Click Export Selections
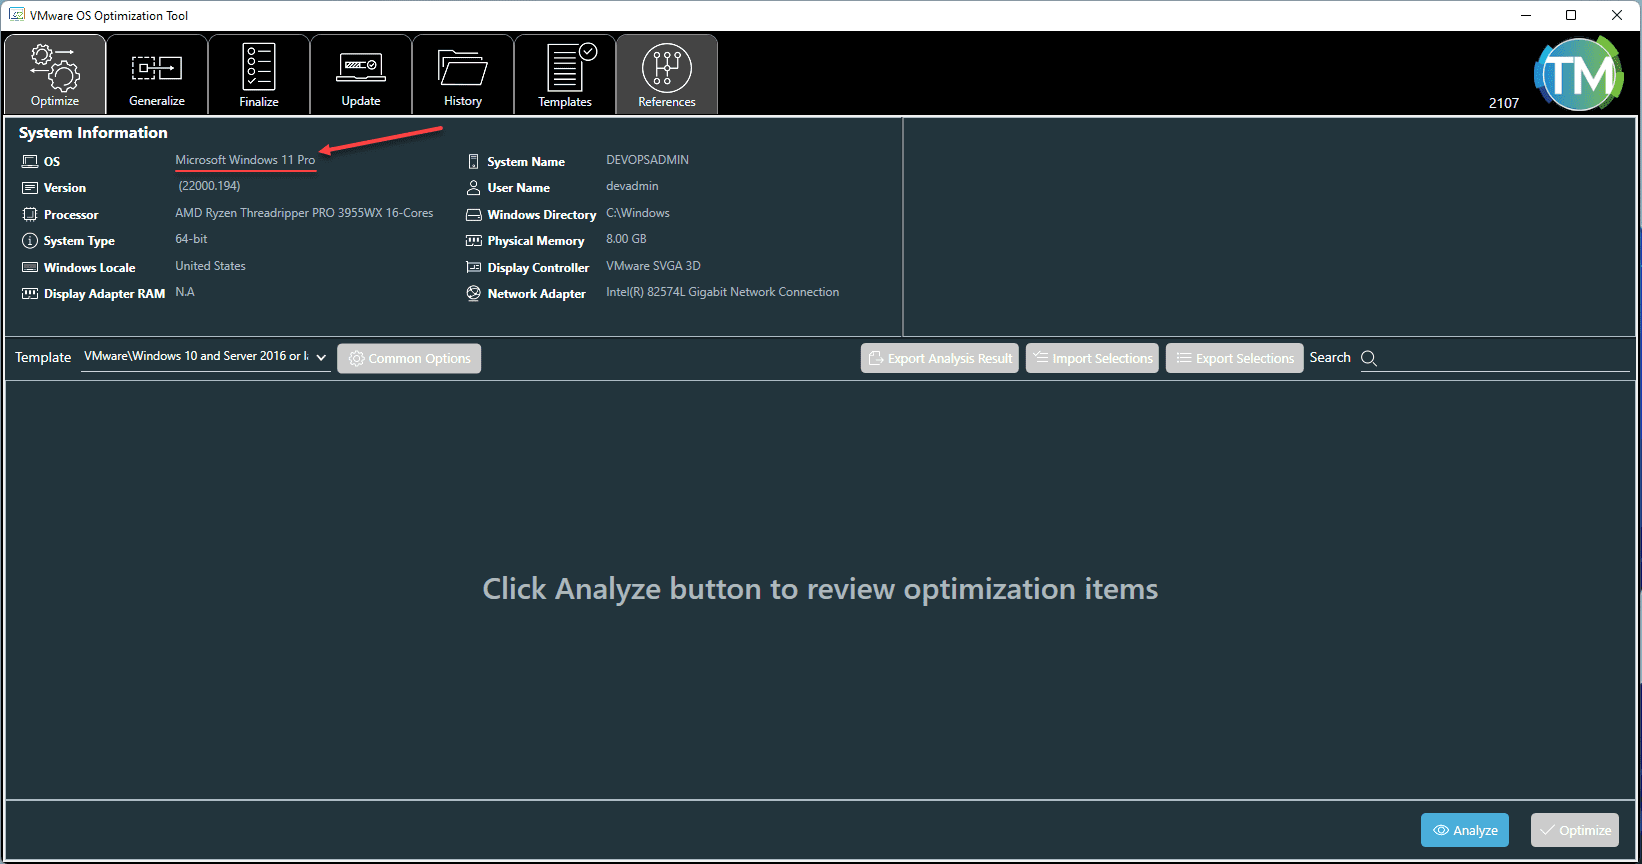 [x=1235, y=358]
